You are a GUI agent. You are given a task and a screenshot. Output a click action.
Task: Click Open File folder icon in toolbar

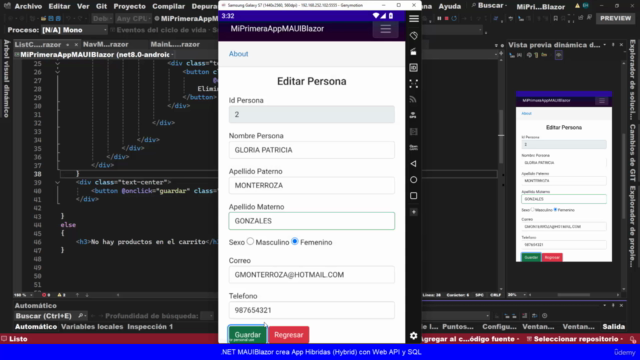click(x=43, y=19)
